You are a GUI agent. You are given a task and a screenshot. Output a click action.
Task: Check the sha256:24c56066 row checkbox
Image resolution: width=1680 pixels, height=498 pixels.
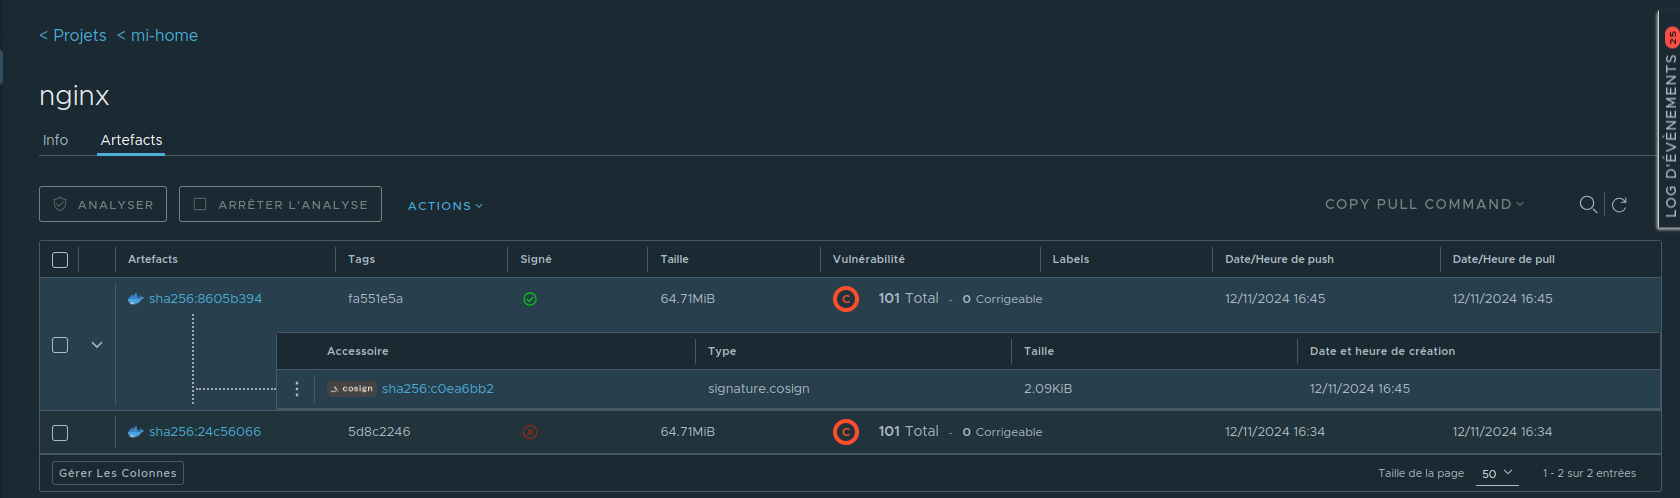click(x=60, y=433)
